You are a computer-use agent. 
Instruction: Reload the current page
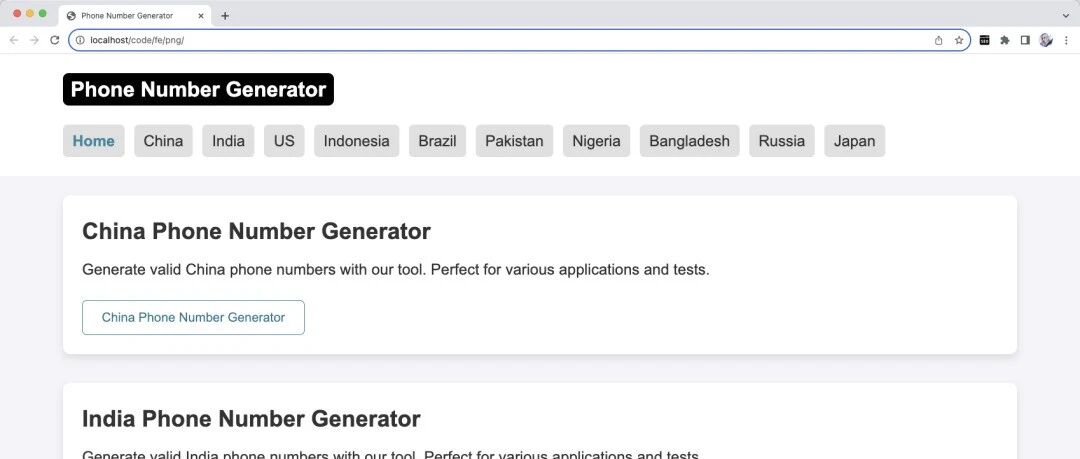(55, 40)
